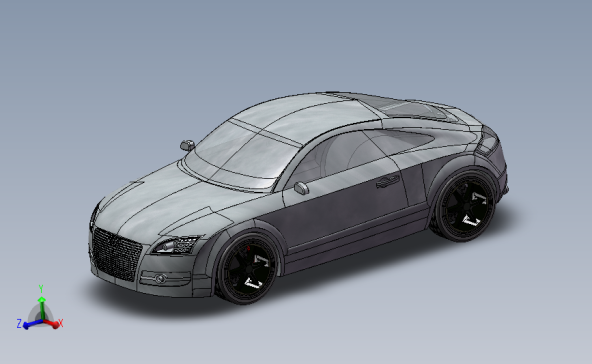Select the front headlight of the car
This screenshot has height=364, width=592.
coord(176,245)
